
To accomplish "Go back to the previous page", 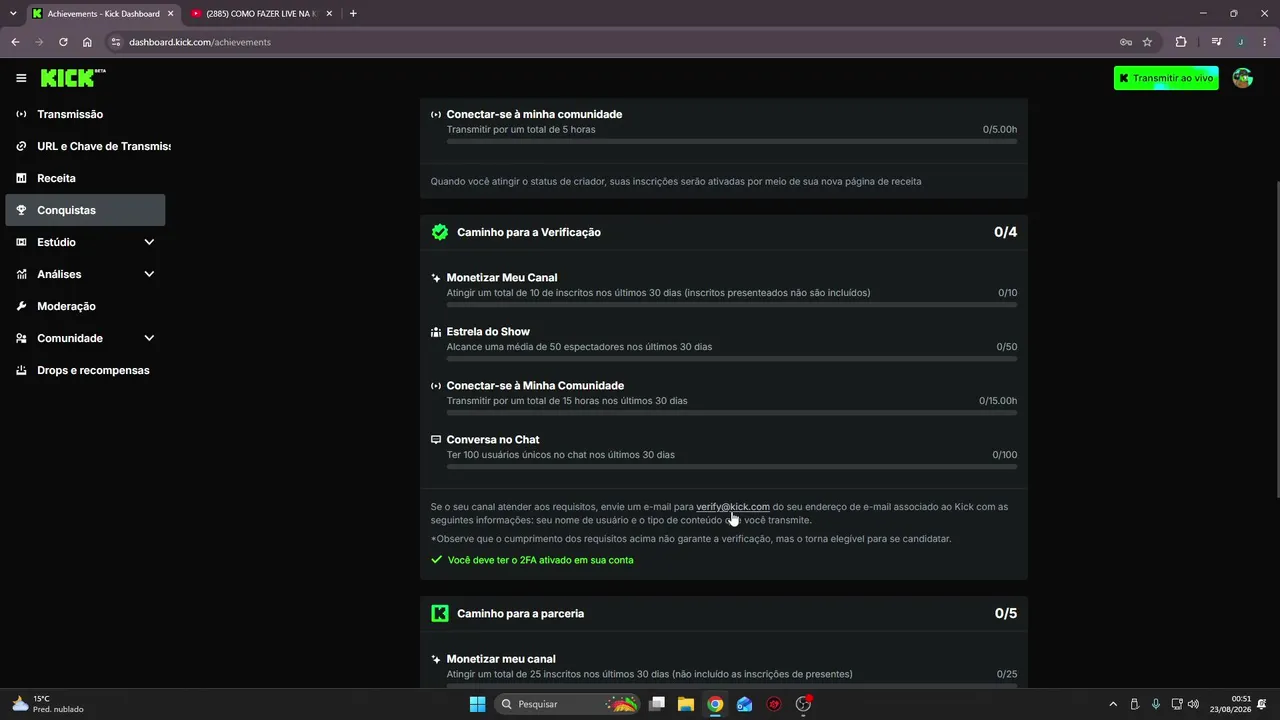I will coord(15,42).
